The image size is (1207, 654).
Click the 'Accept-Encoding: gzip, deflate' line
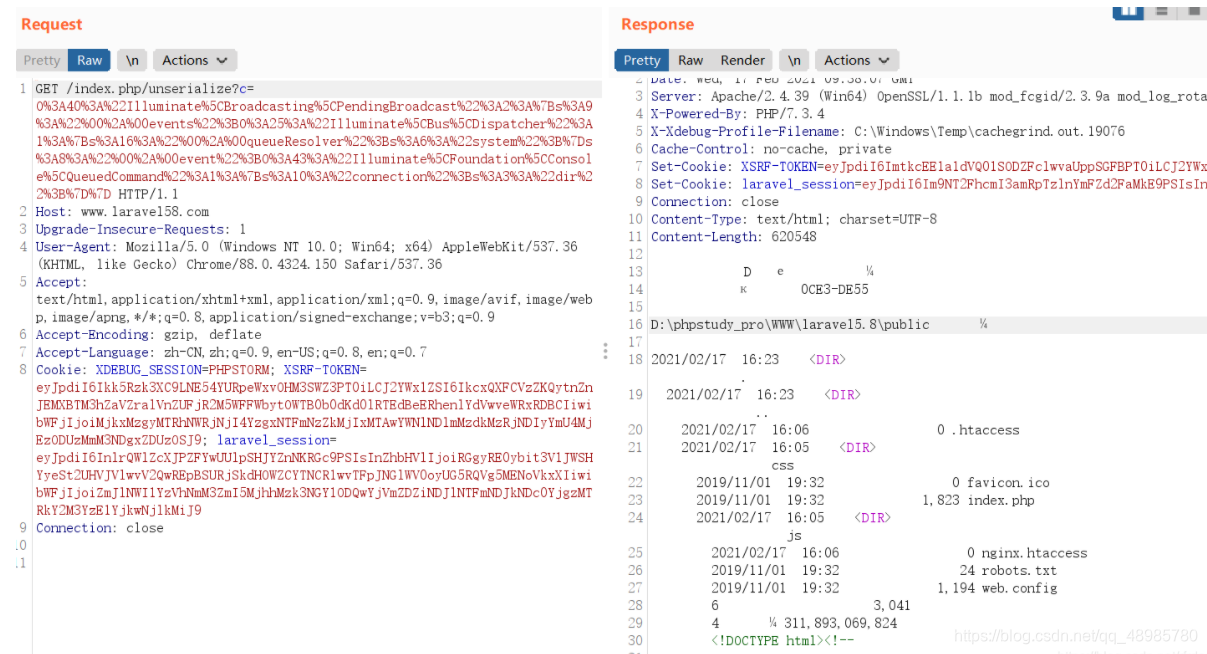(148, 335)
